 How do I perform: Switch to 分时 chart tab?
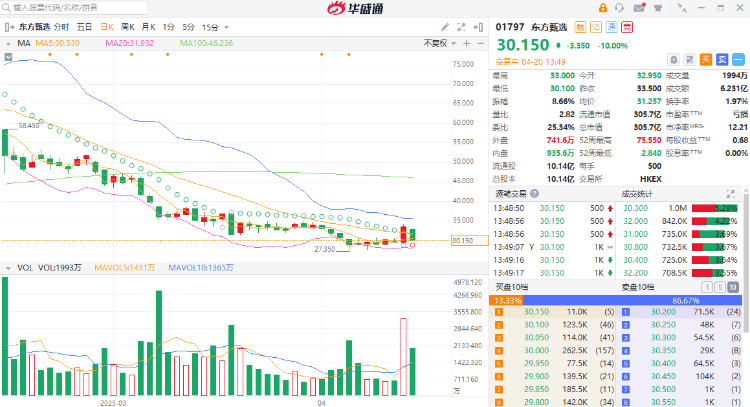[x=61, y=27]
